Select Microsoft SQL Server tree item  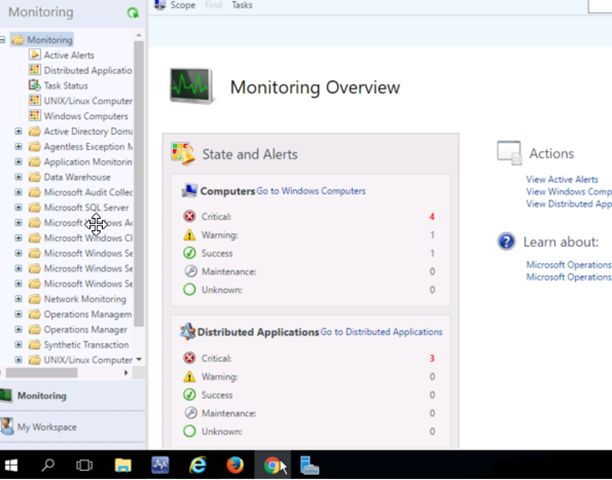pyautogui.click(x=86, y=208)
